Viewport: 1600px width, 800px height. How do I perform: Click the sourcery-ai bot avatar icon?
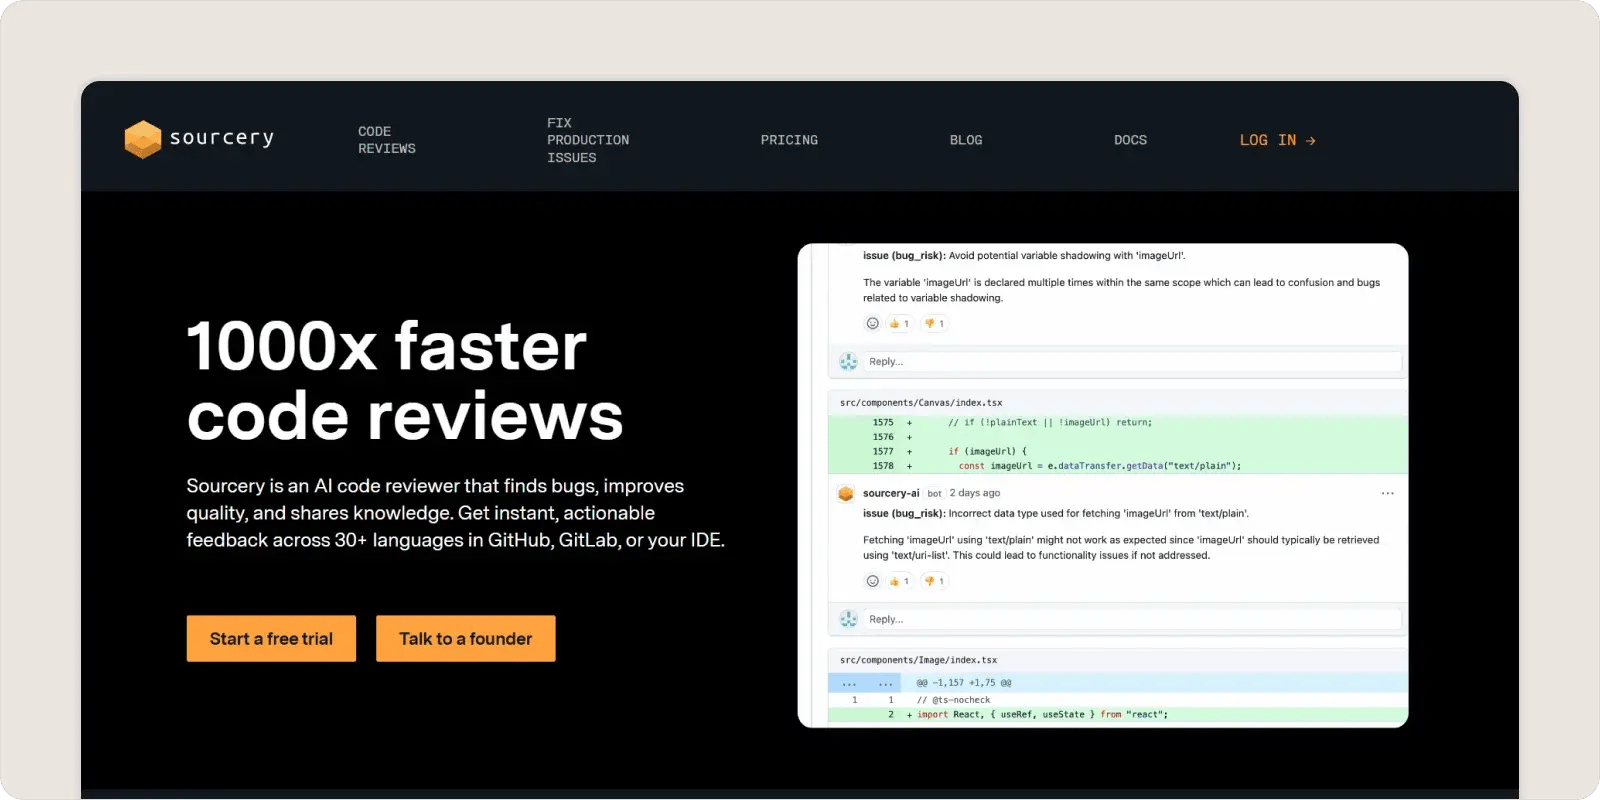(x=846, y=494)
